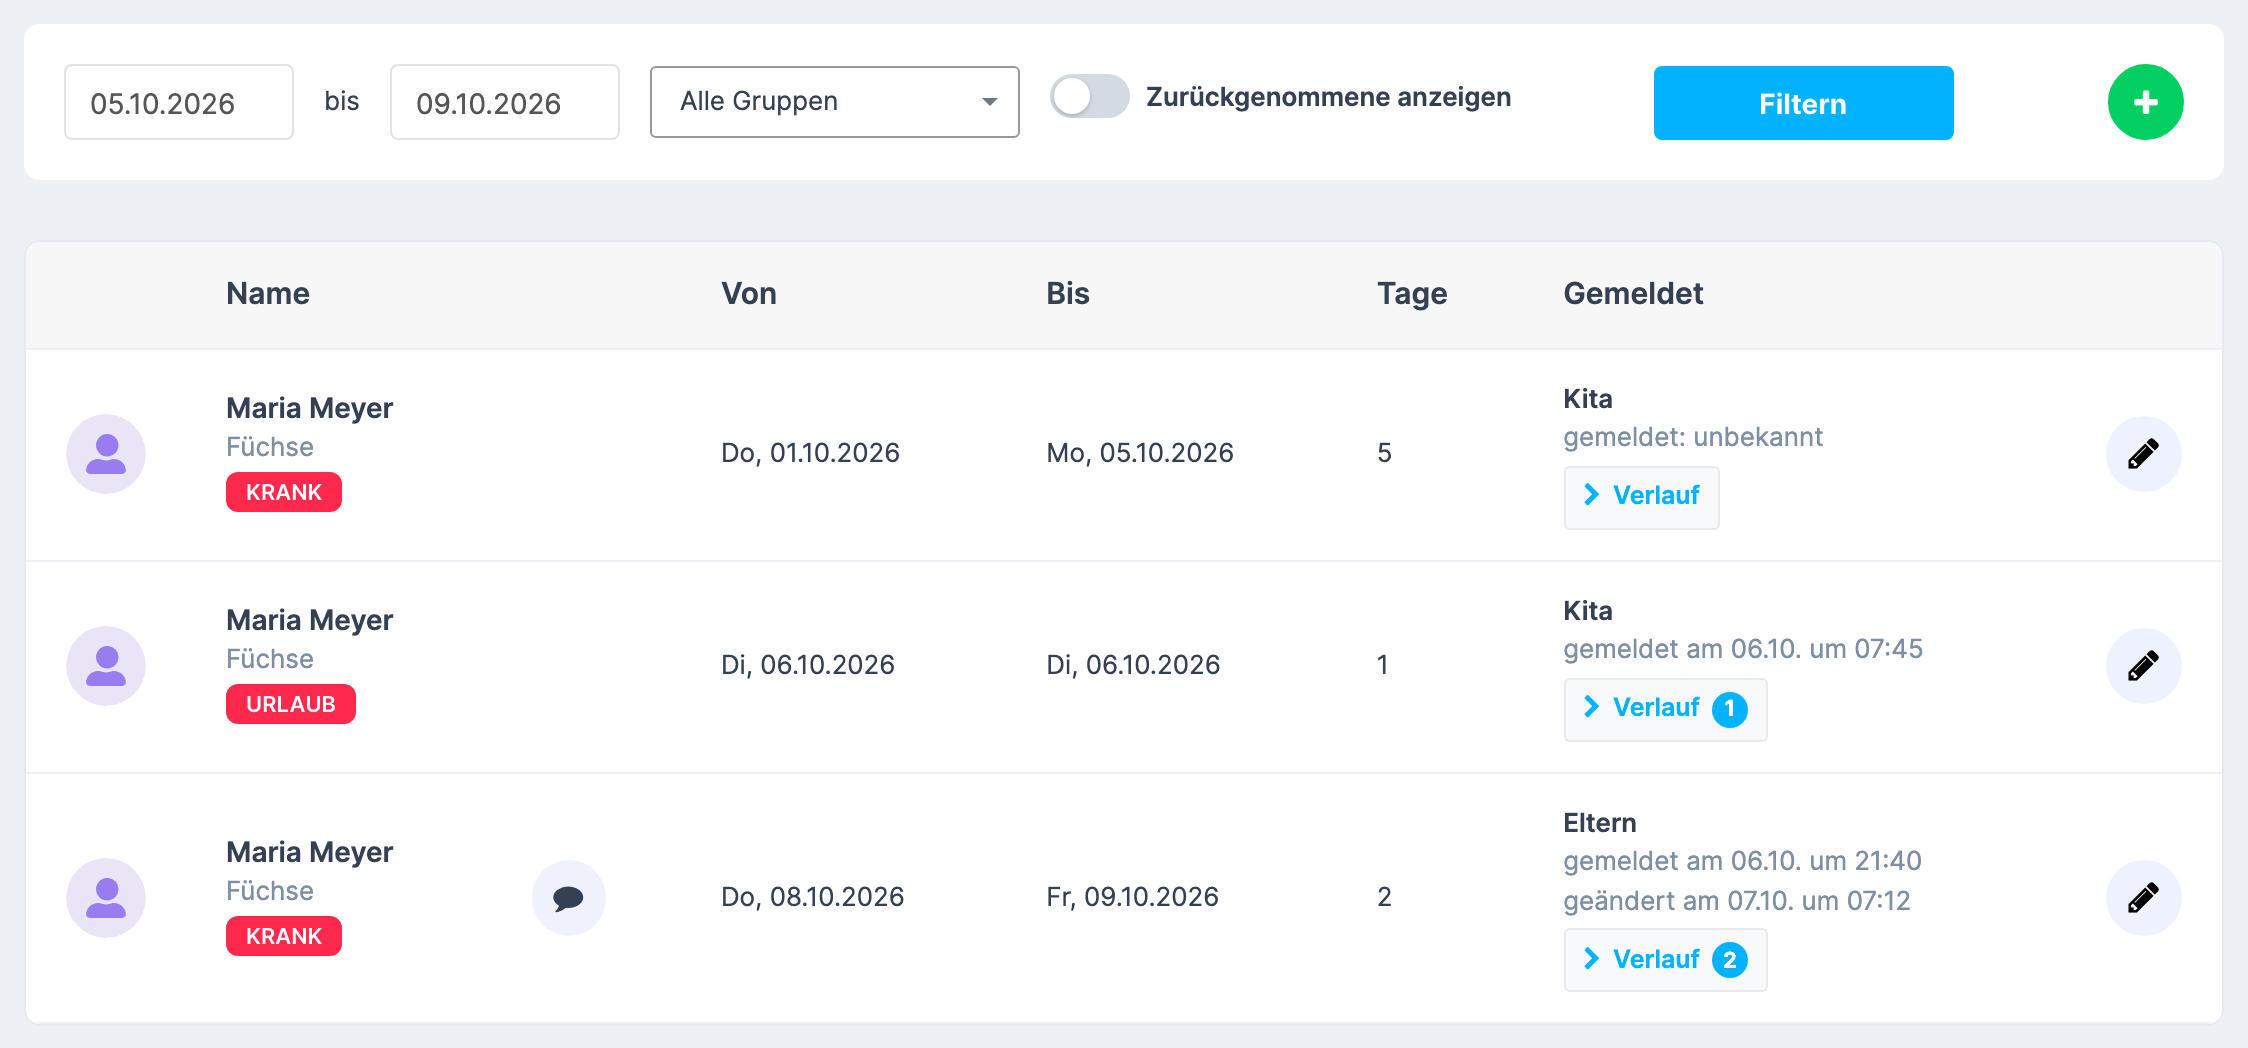2248x1048 pixels.
Task: Click the Tage column header
Action: 1412,294
